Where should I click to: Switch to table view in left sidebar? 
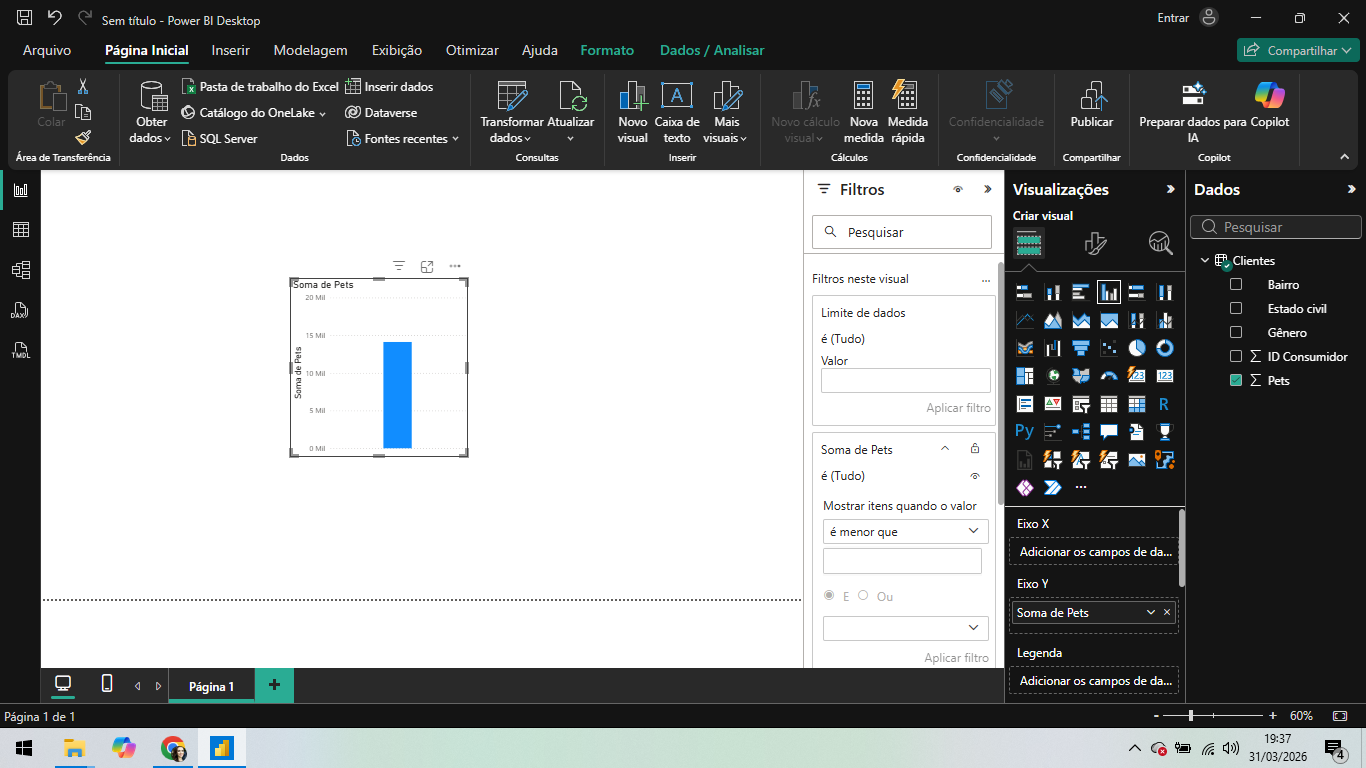click(x=20, y=230)
